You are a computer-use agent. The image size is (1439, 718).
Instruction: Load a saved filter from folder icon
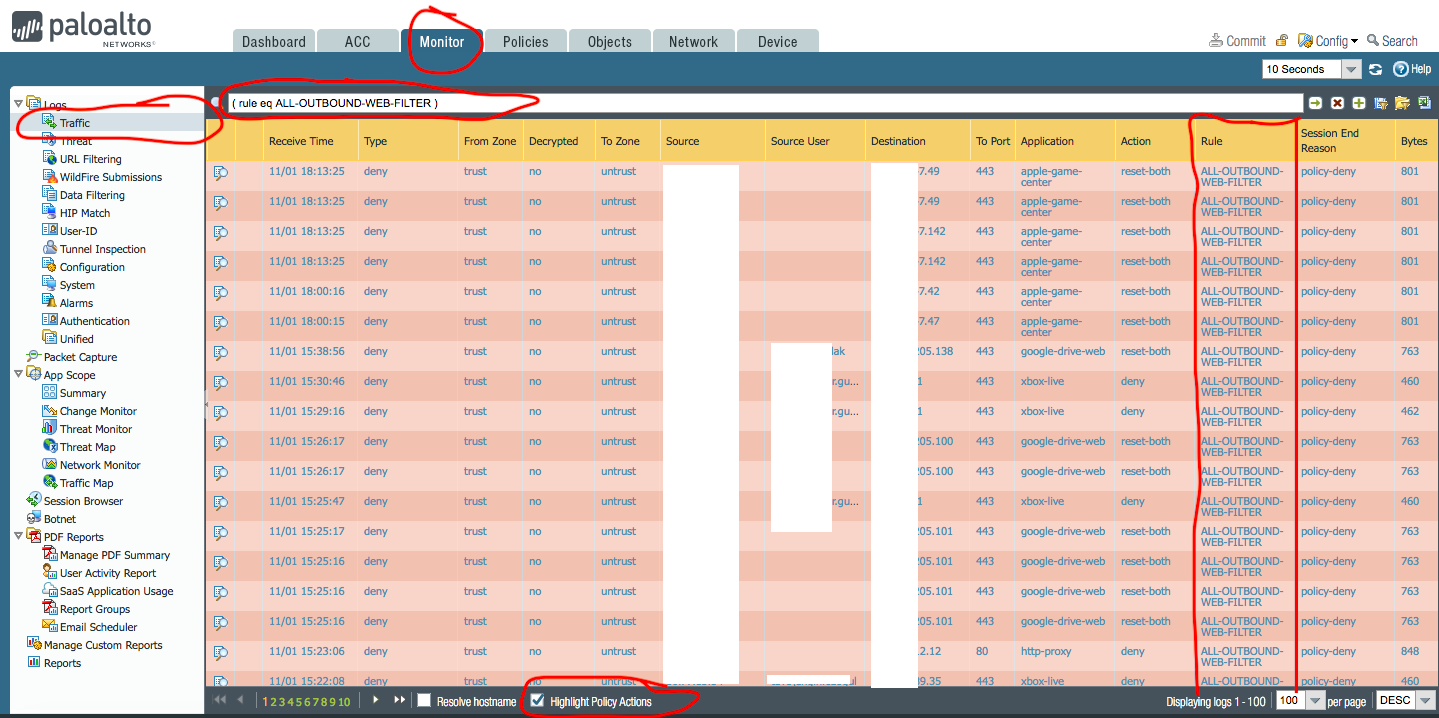[x=1402, y=103]
